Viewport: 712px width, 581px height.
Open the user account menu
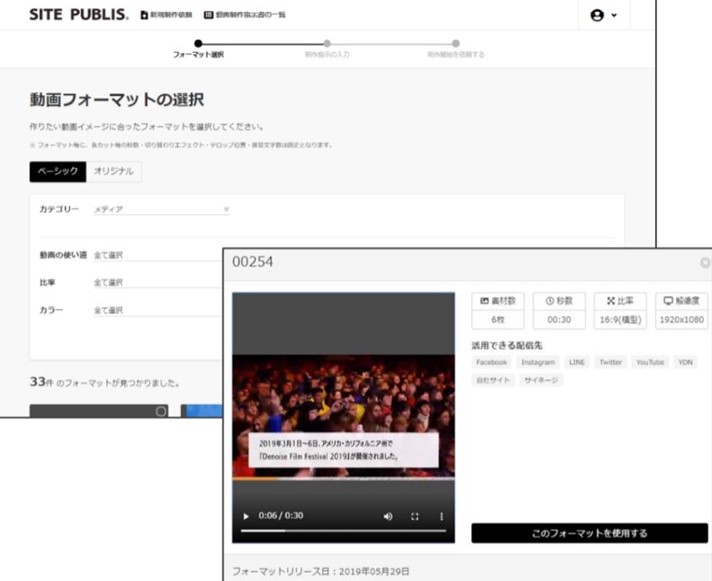pyautogui.click(x=604, y=15)
